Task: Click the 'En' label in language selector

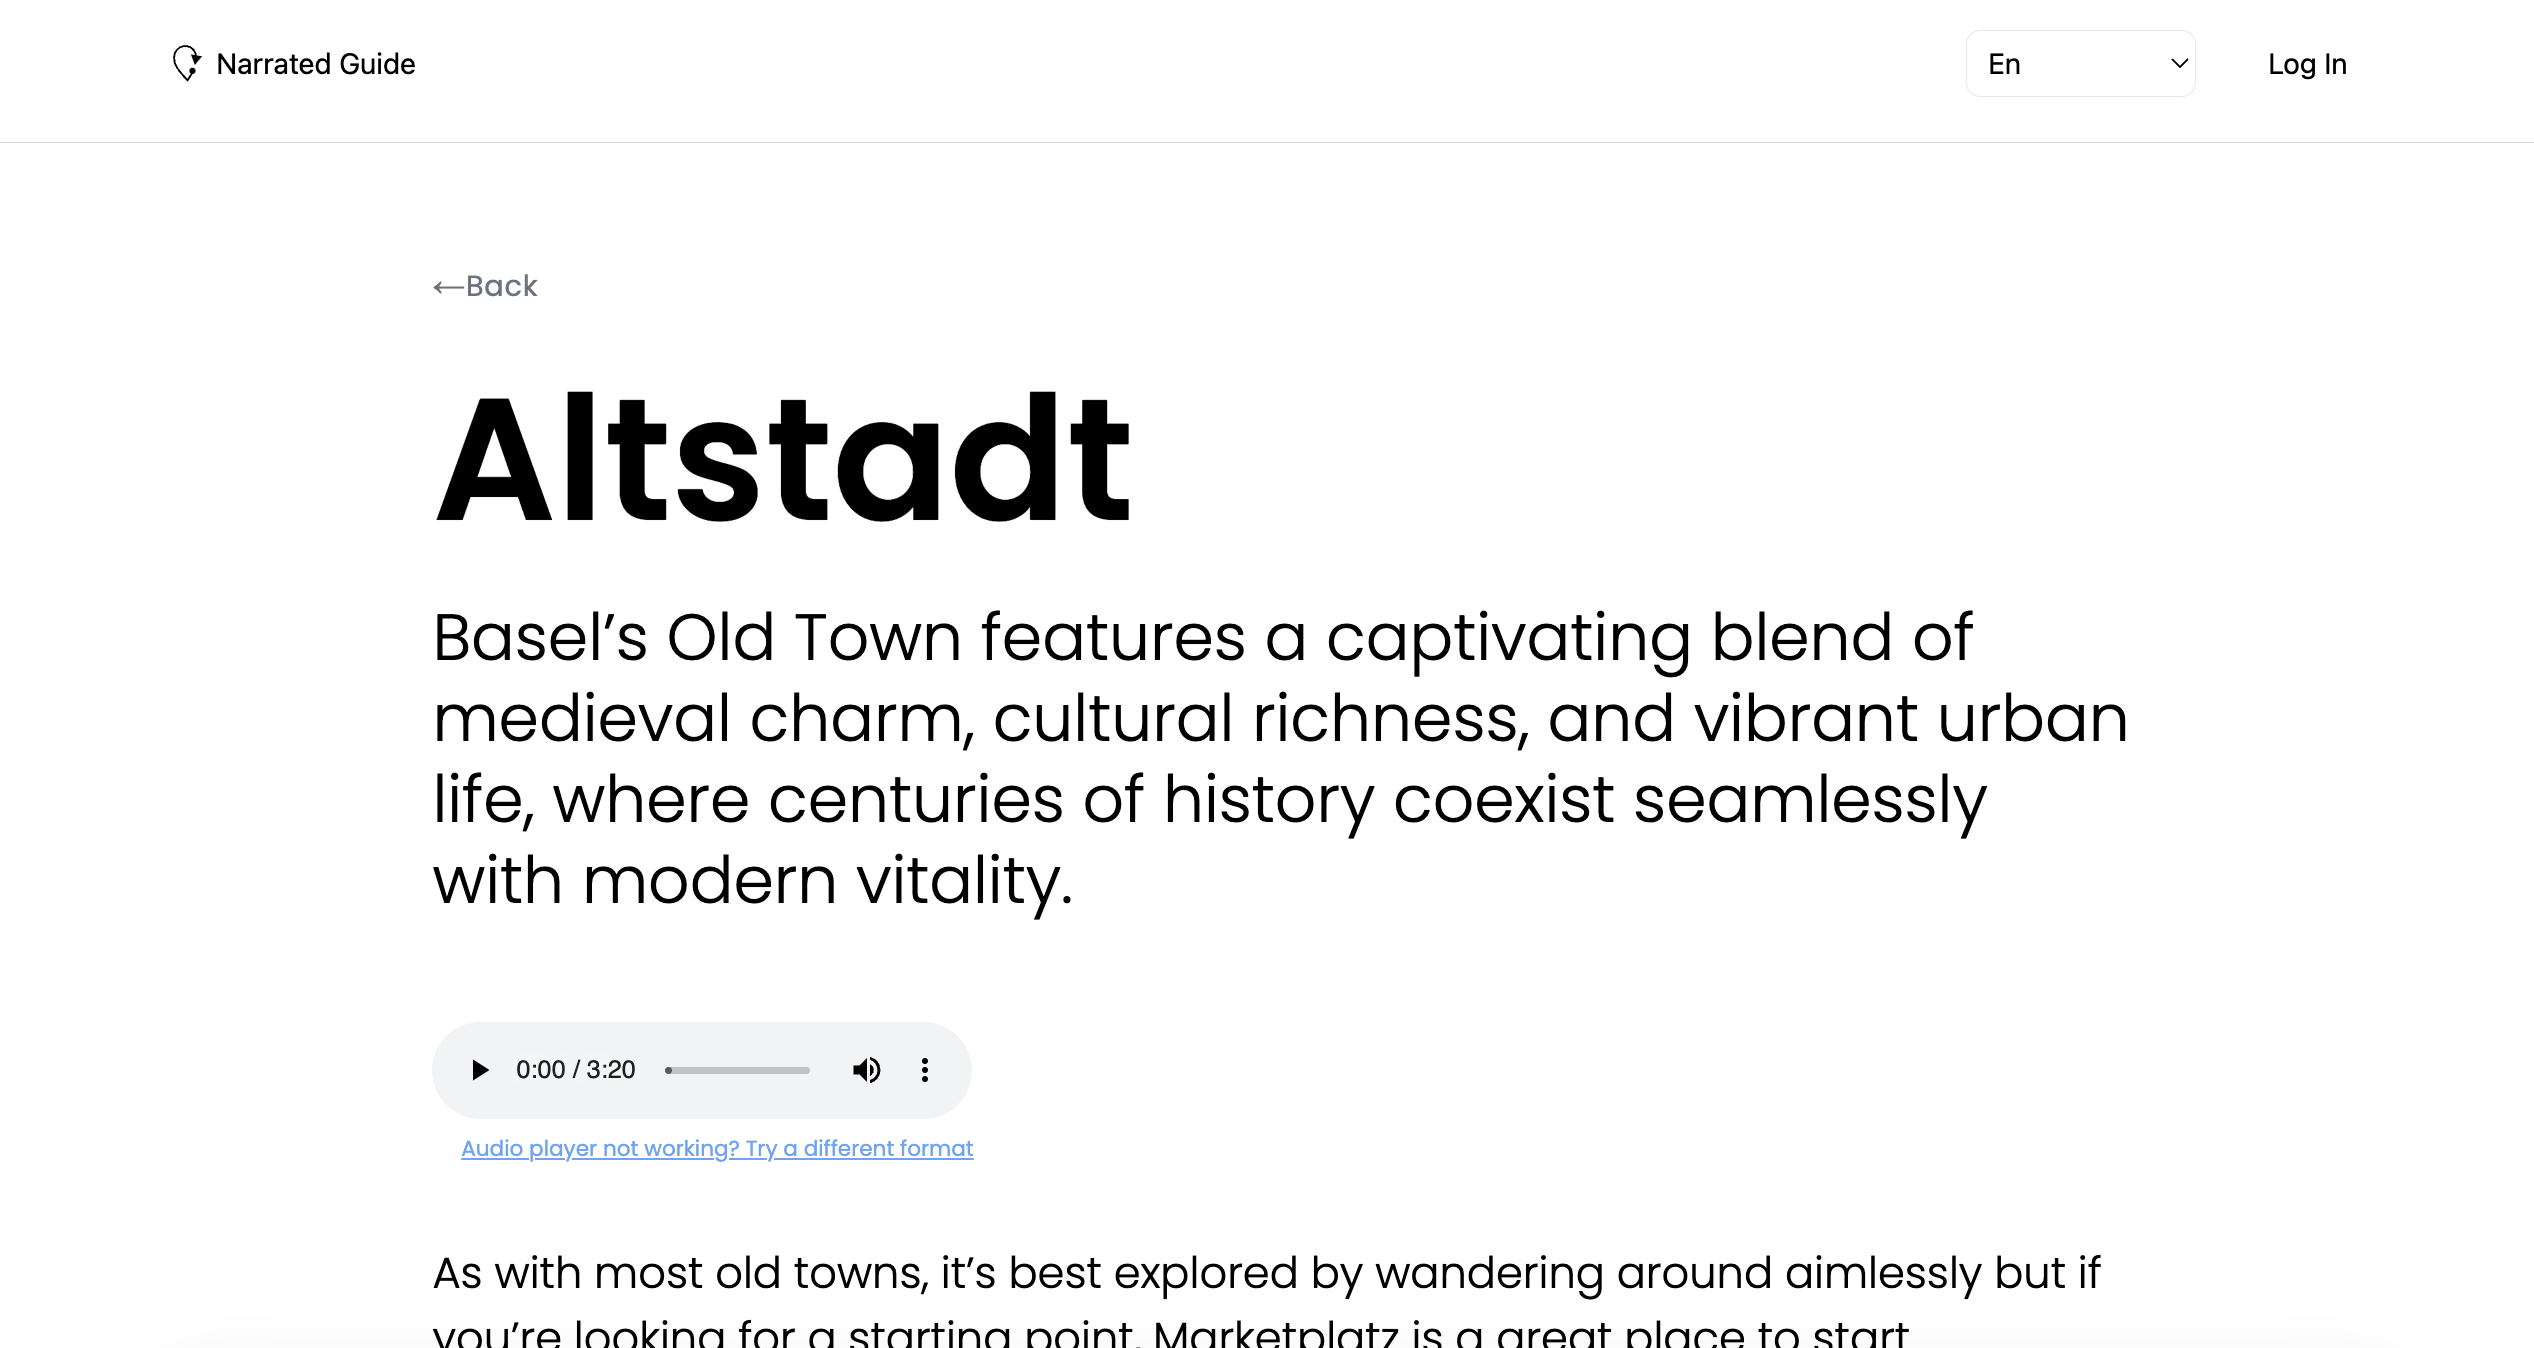Action: [2004, 64]
